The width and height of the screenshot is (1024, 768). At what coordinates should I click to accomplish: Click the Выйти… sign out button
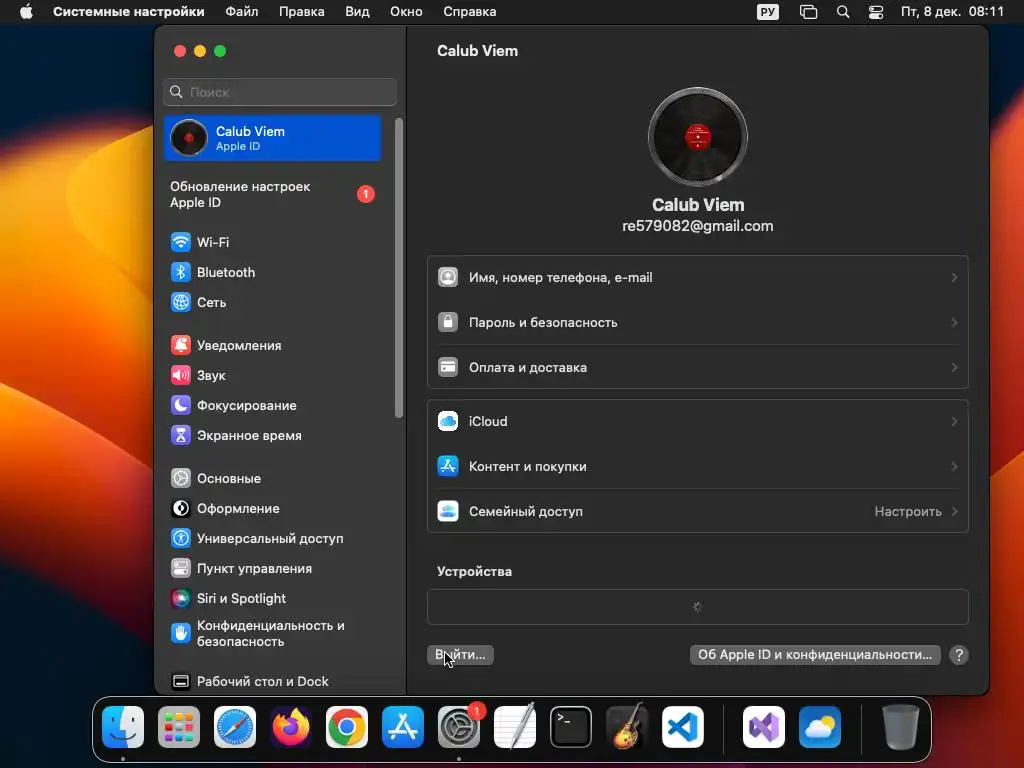coord(460,655)
